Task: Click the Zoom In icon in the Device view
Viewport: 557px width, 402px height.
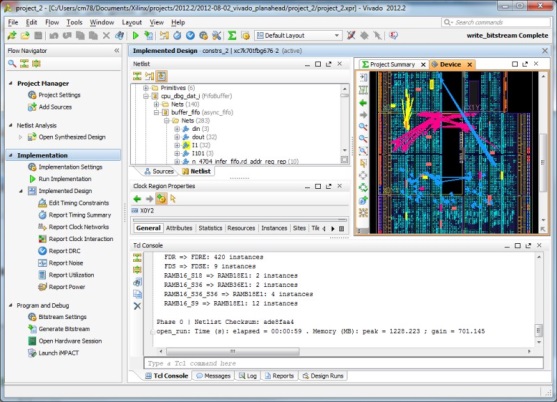Action: pyautogui.click(x=363, y=126)
